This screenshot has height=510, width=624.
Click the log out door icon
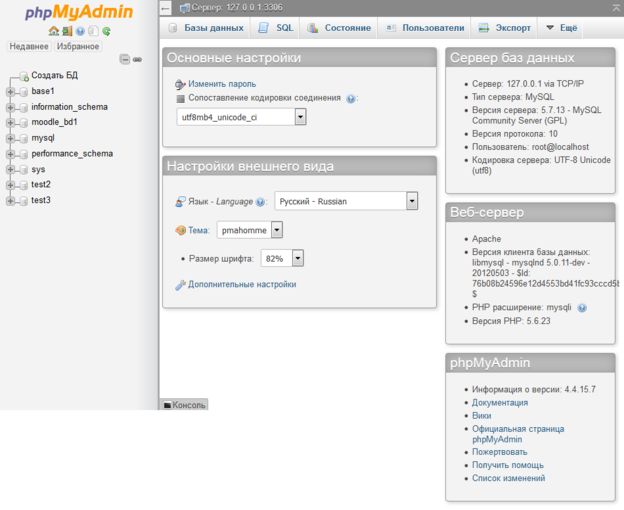click(67, 31)
